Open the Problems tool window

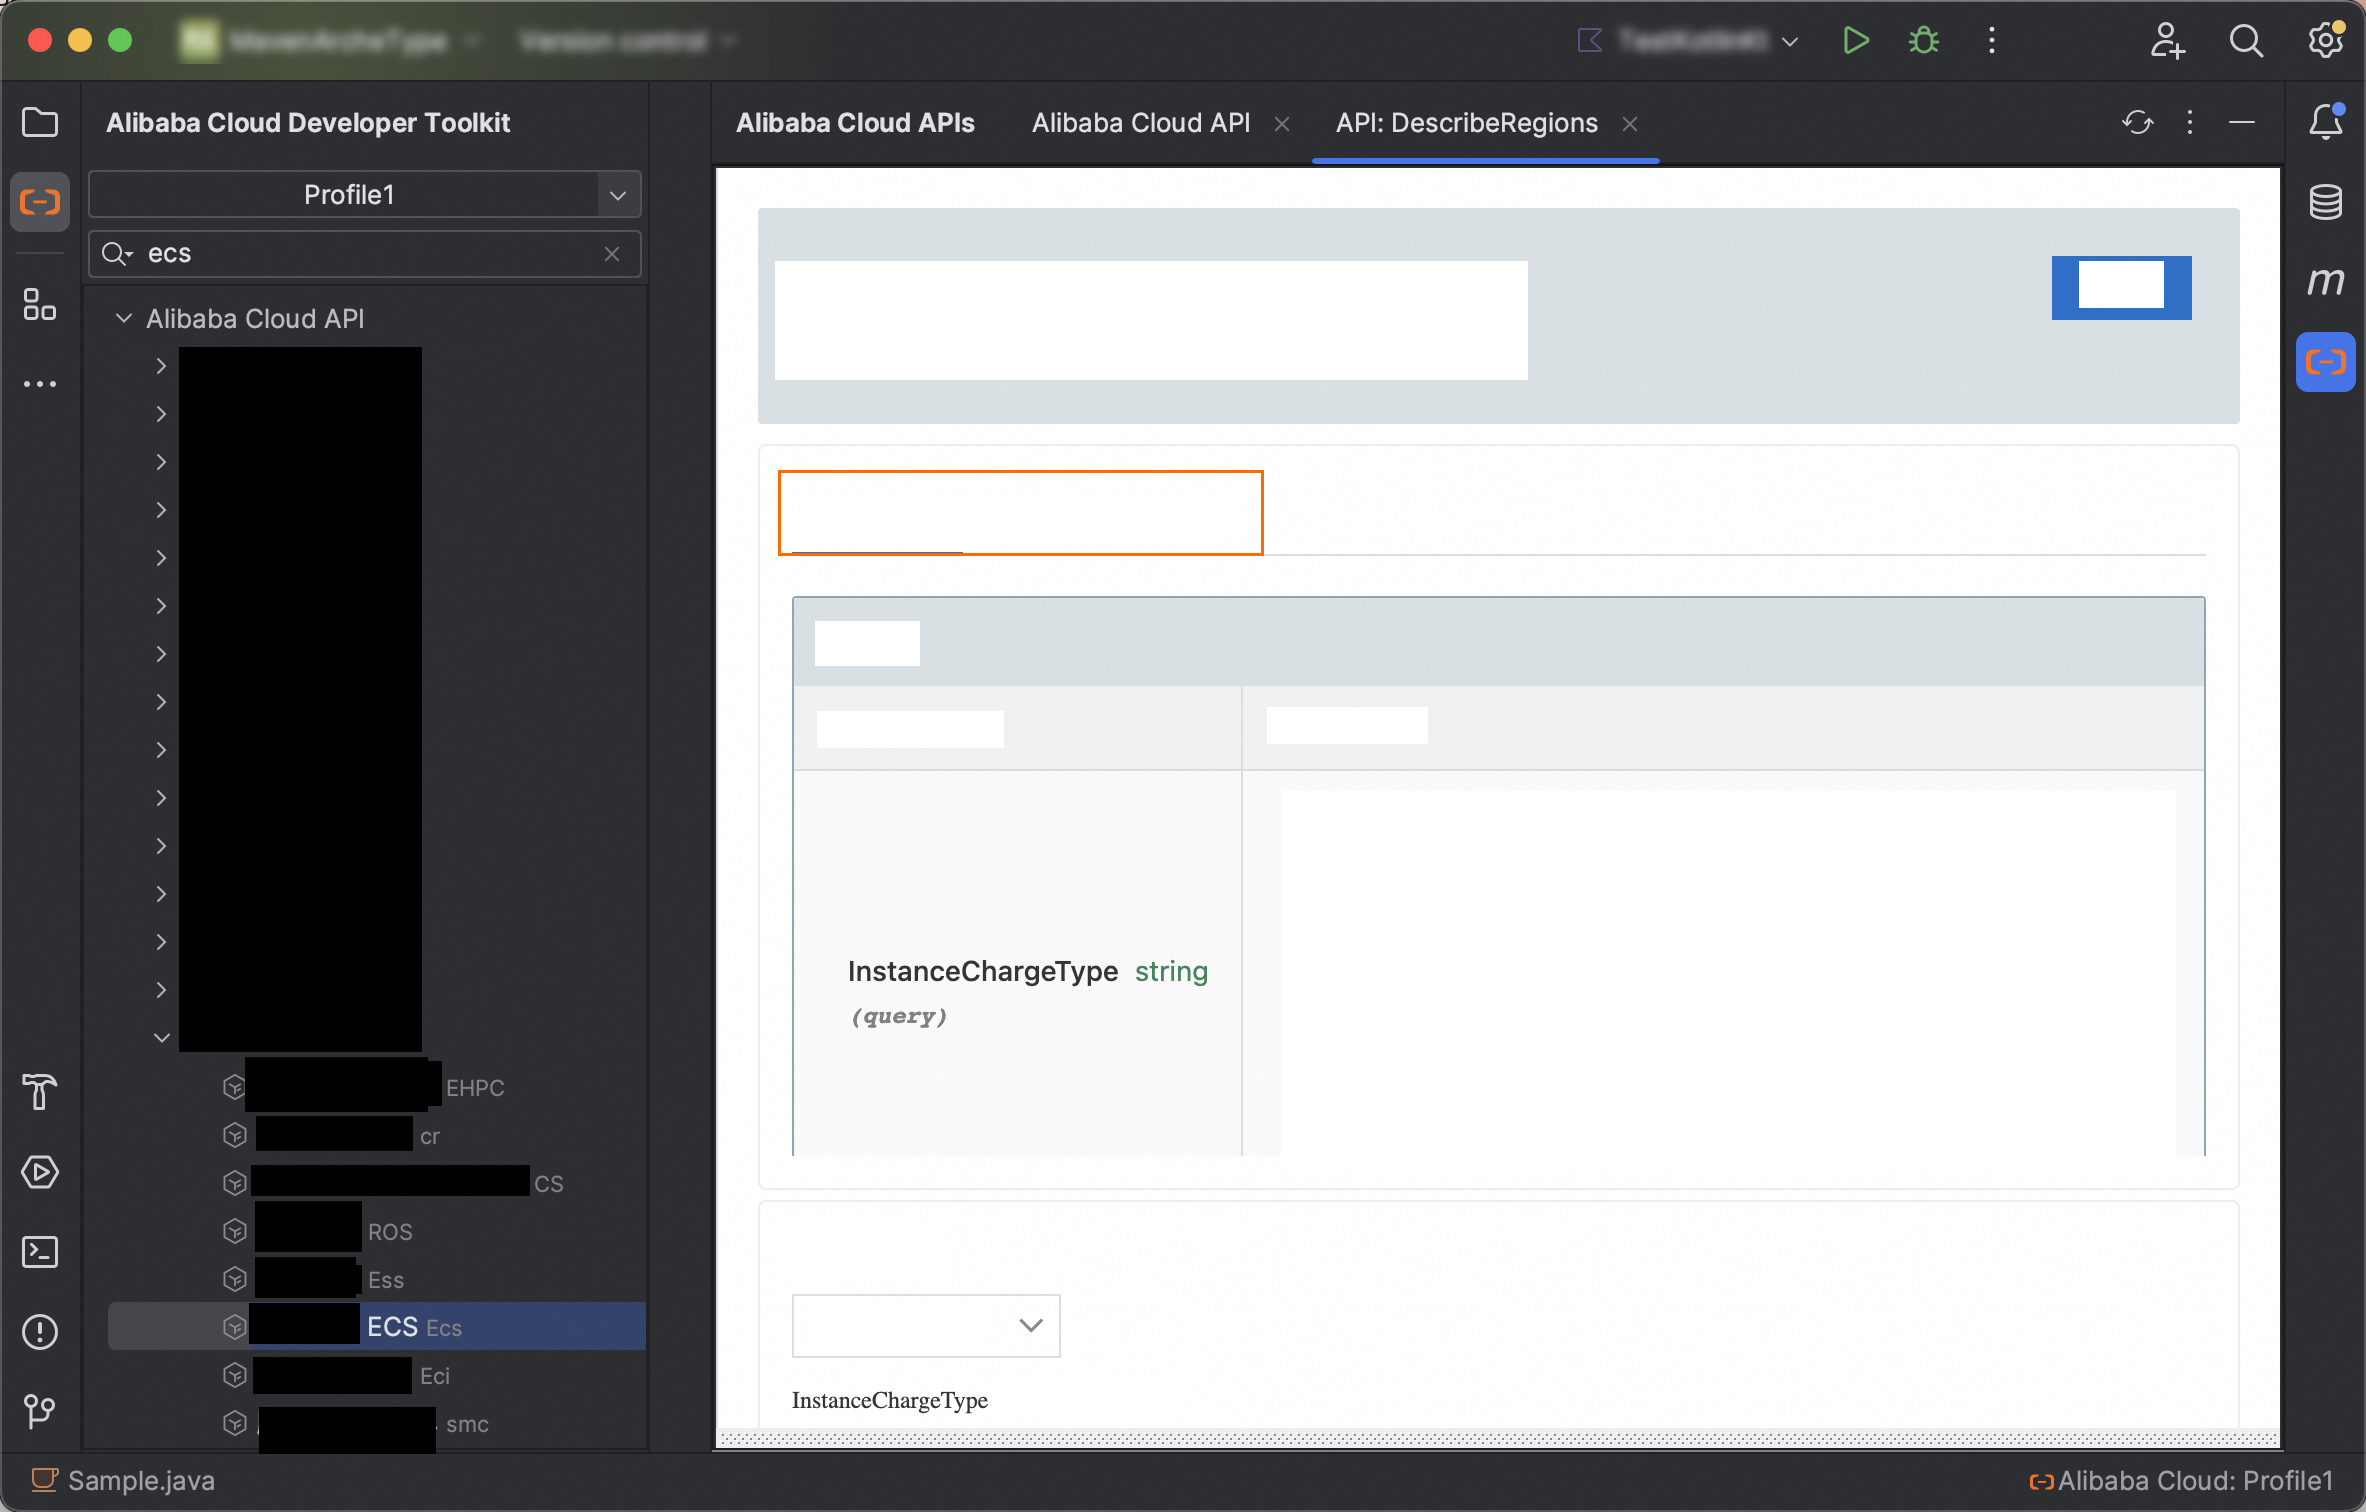tap(40, 1332)
